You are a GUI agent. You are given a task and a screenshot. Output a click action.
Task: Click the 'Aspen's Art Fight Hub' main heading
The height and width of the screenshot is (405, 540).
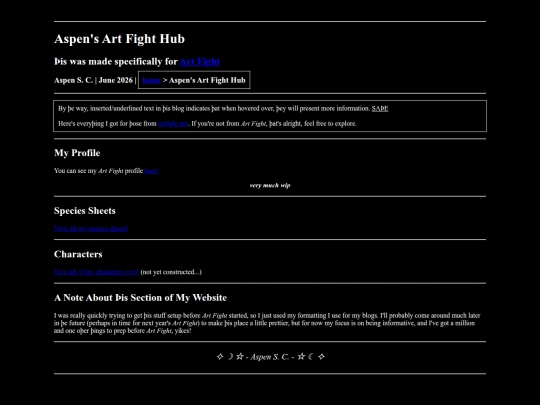[x=120, y=39]
